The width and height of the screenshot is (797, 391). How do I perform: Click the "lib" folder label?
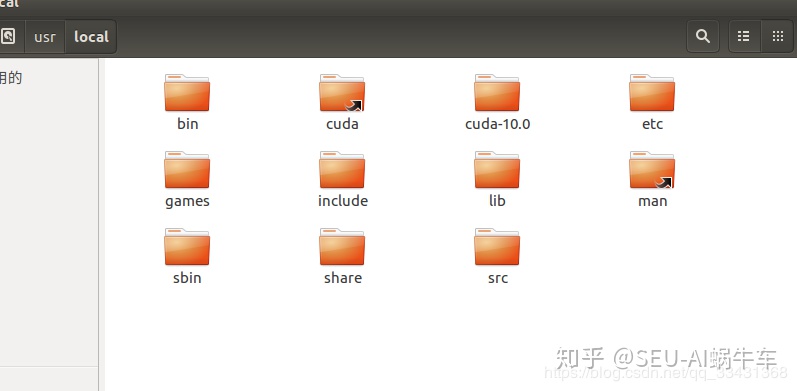point(497,201)
